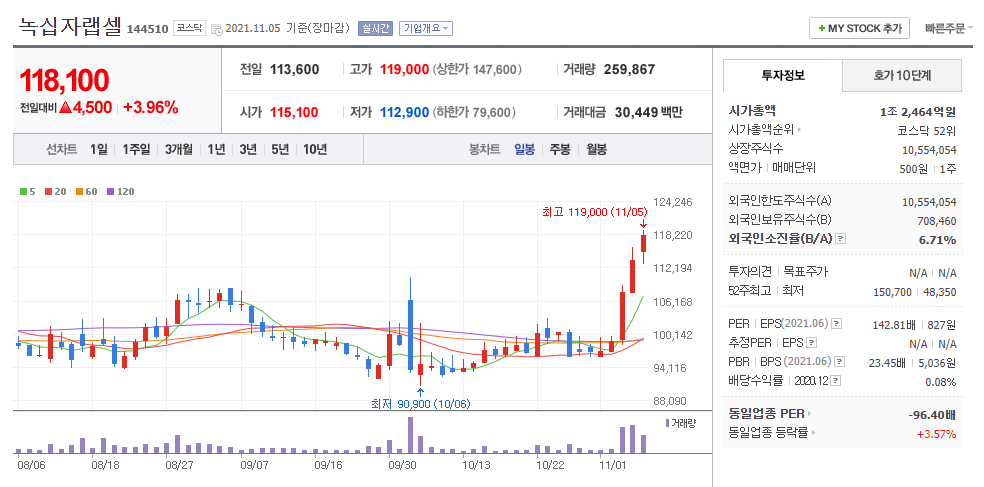Switch to the 투자정보 tab
The width and height of the screenshot is (984, 487).
point(783,76)
